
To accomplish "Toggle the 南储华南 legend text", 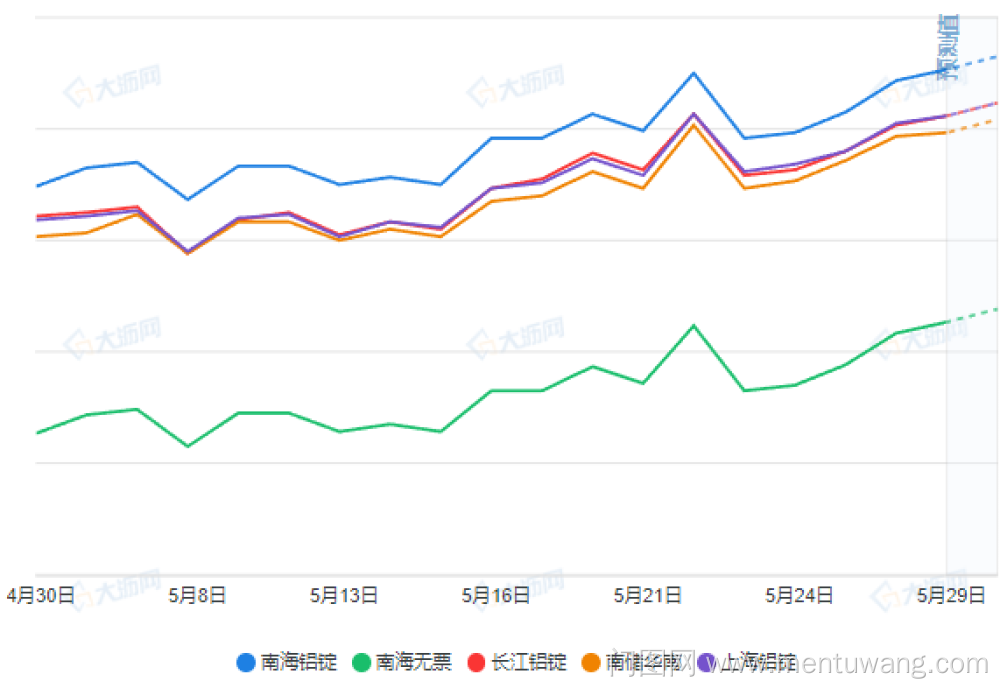I will coord(645,662).
